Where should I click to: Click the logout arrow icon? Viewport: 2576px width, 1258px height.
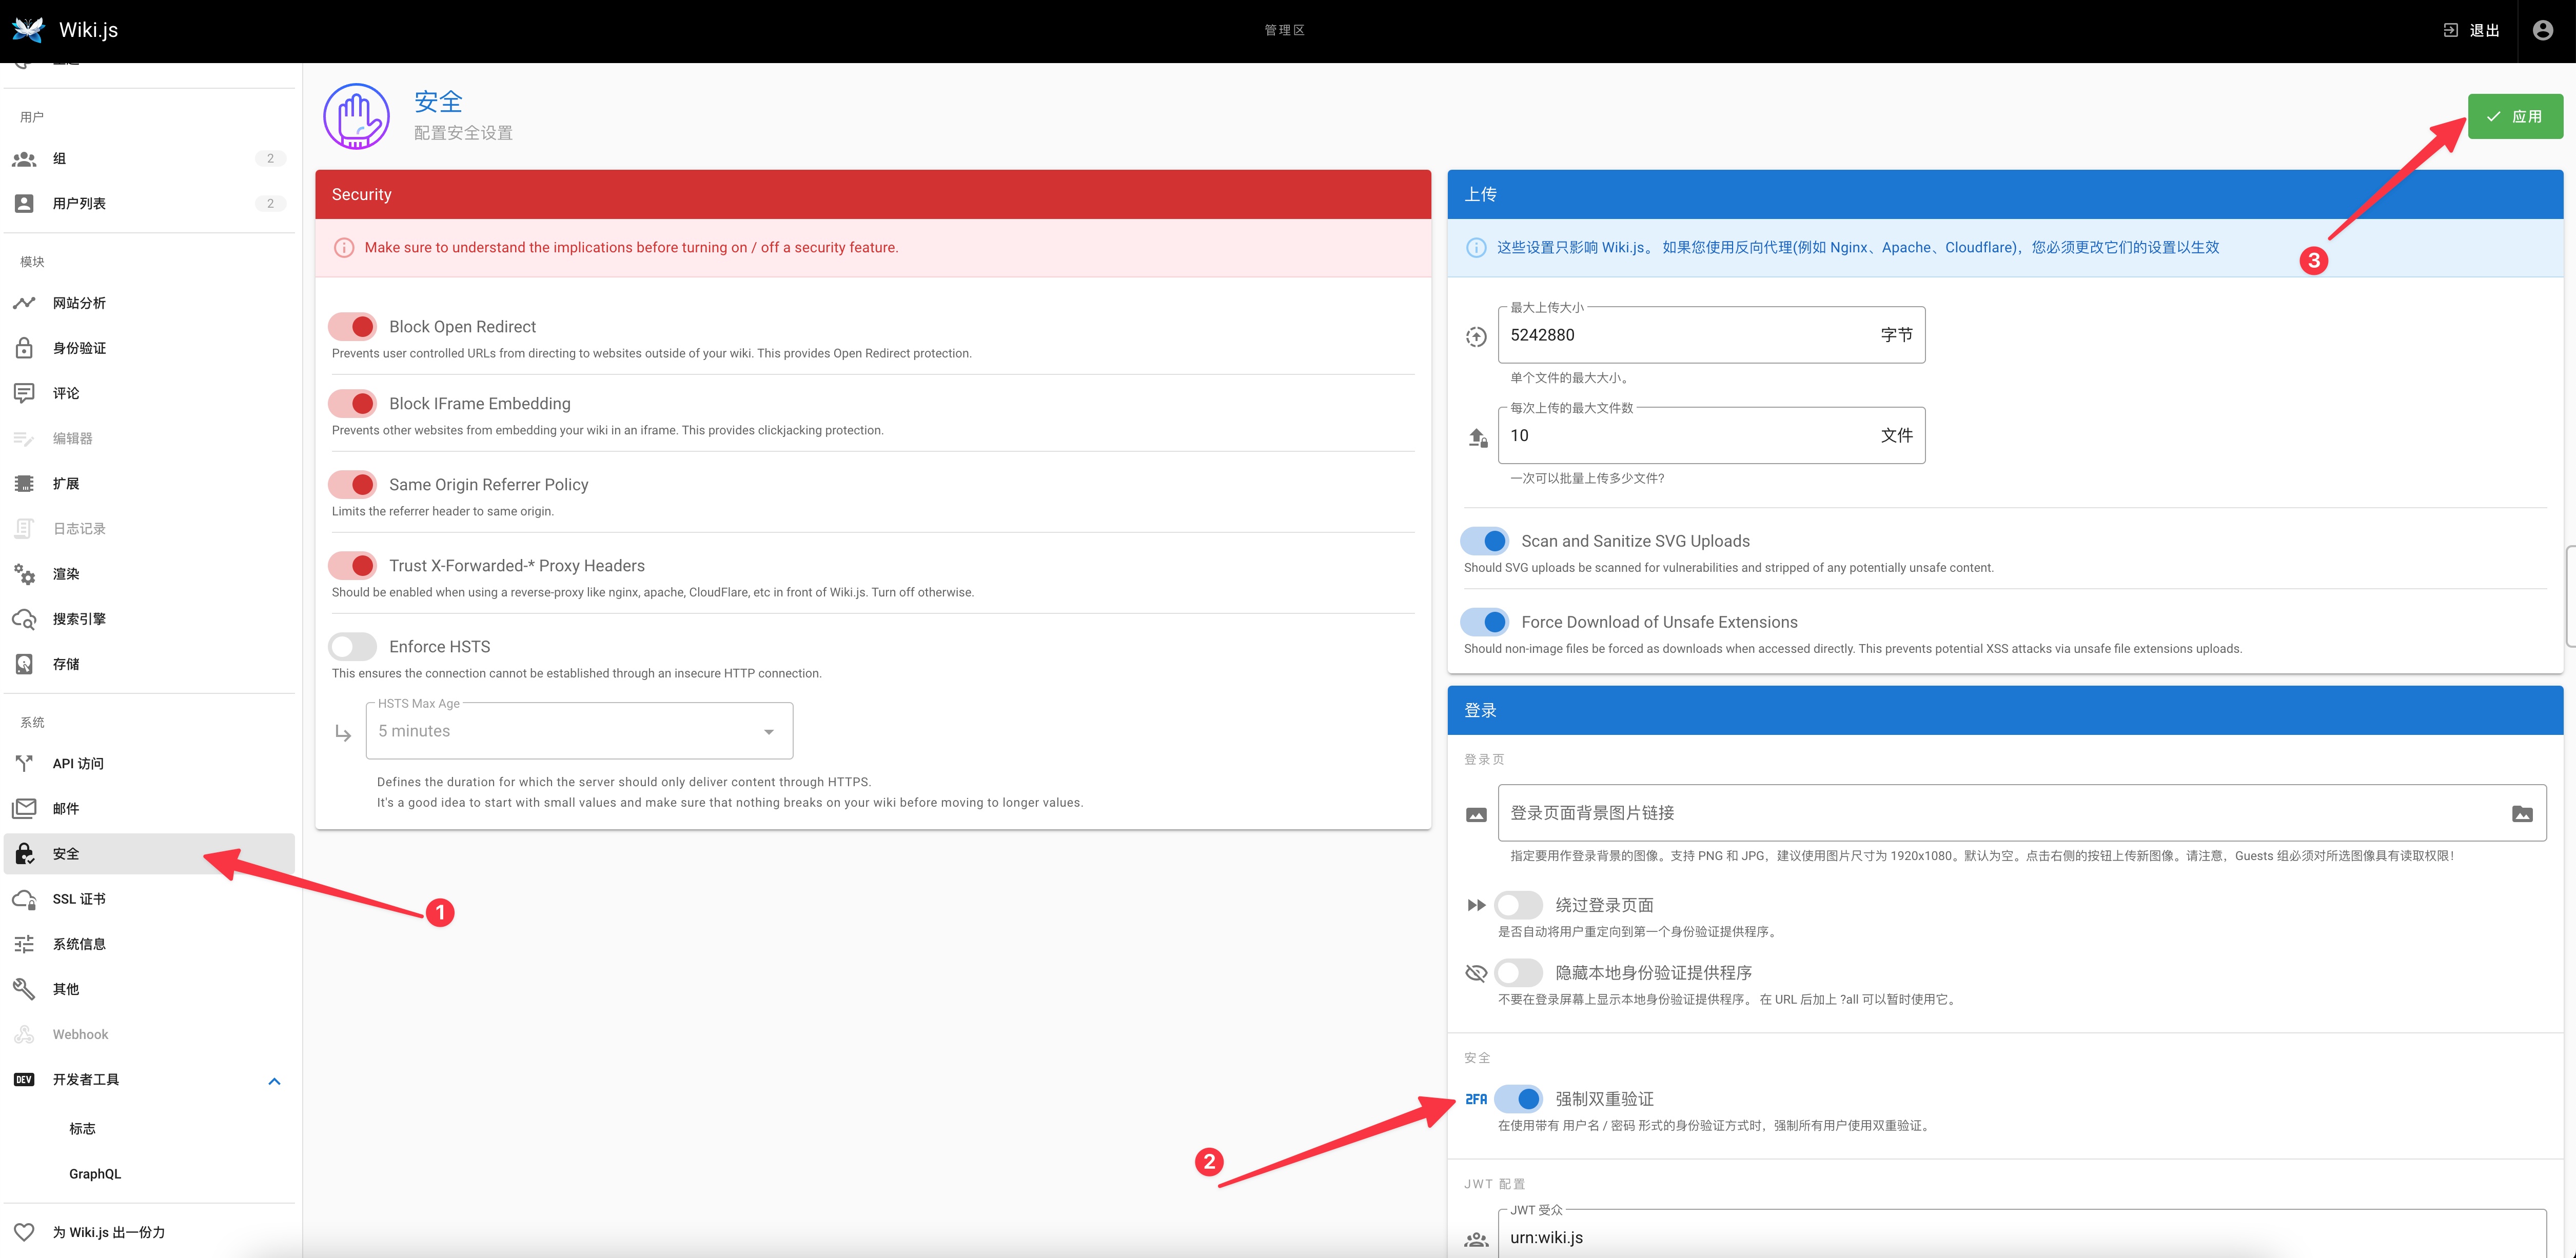[2450, 30]
